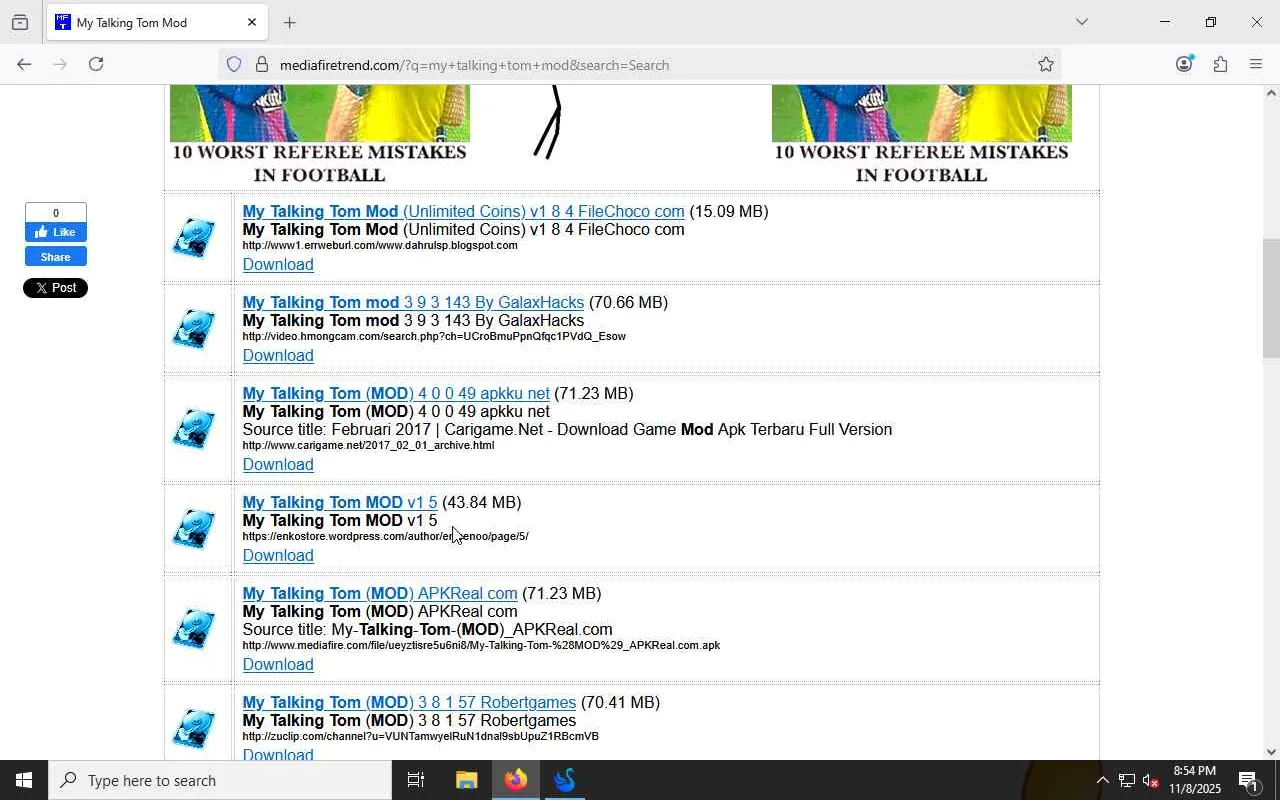Click file icon for Robertgames result
This screenshot has height=800, width=1280.
(x=193, y=729)
